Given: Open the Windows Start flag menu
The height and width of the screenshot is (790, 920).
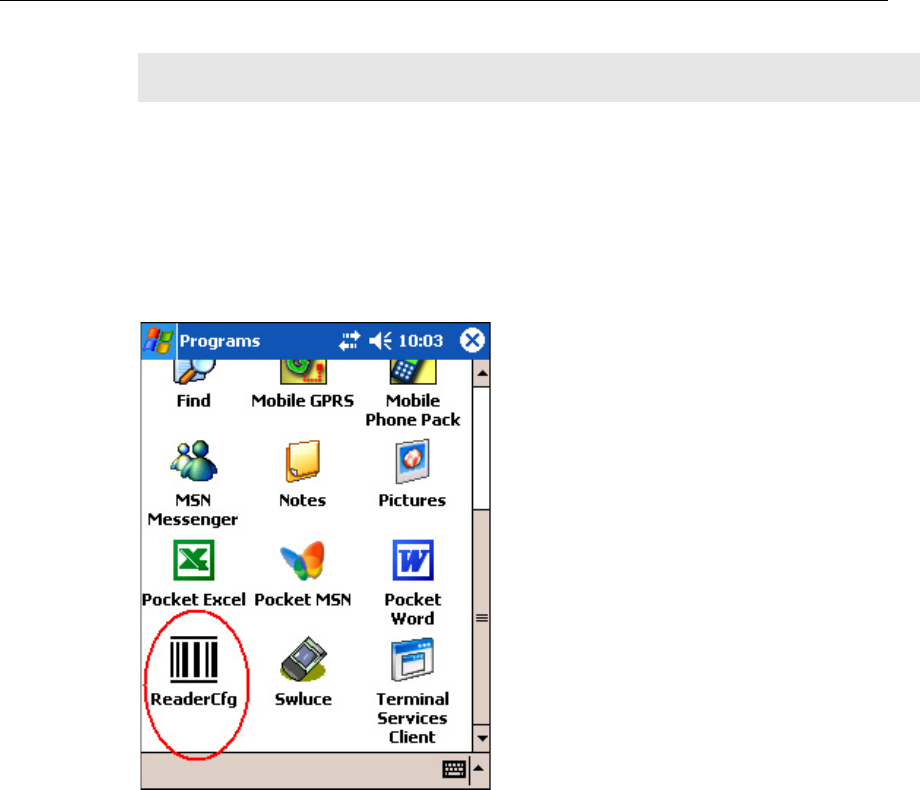Looking at the screenshot, I should click(158, 341).
